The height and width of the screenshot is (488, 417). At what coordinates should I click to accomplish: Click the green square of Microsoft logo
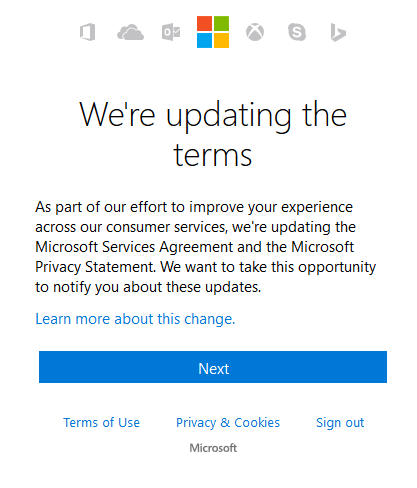pos(221,23)
